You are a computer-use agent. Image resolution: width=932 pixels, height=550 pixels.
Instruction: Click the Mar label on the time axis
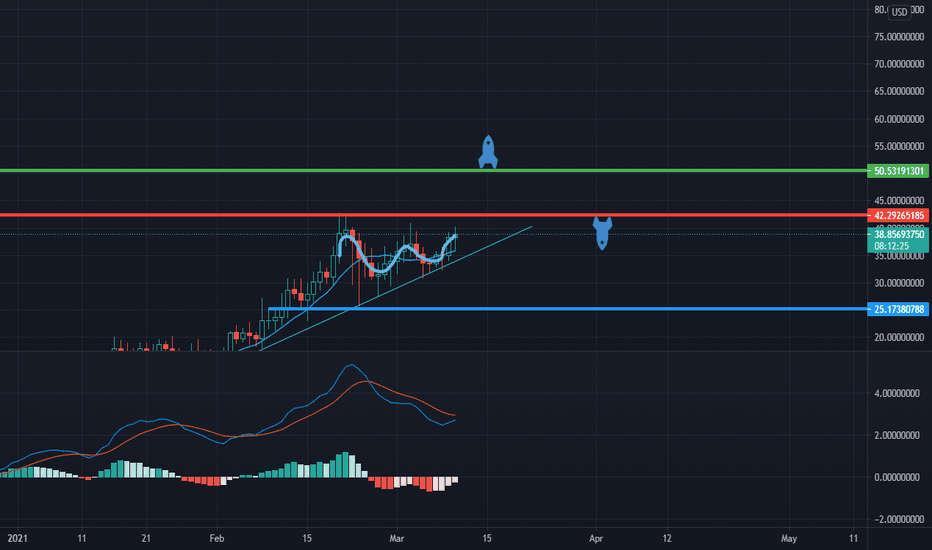click(x=396, y=538)
